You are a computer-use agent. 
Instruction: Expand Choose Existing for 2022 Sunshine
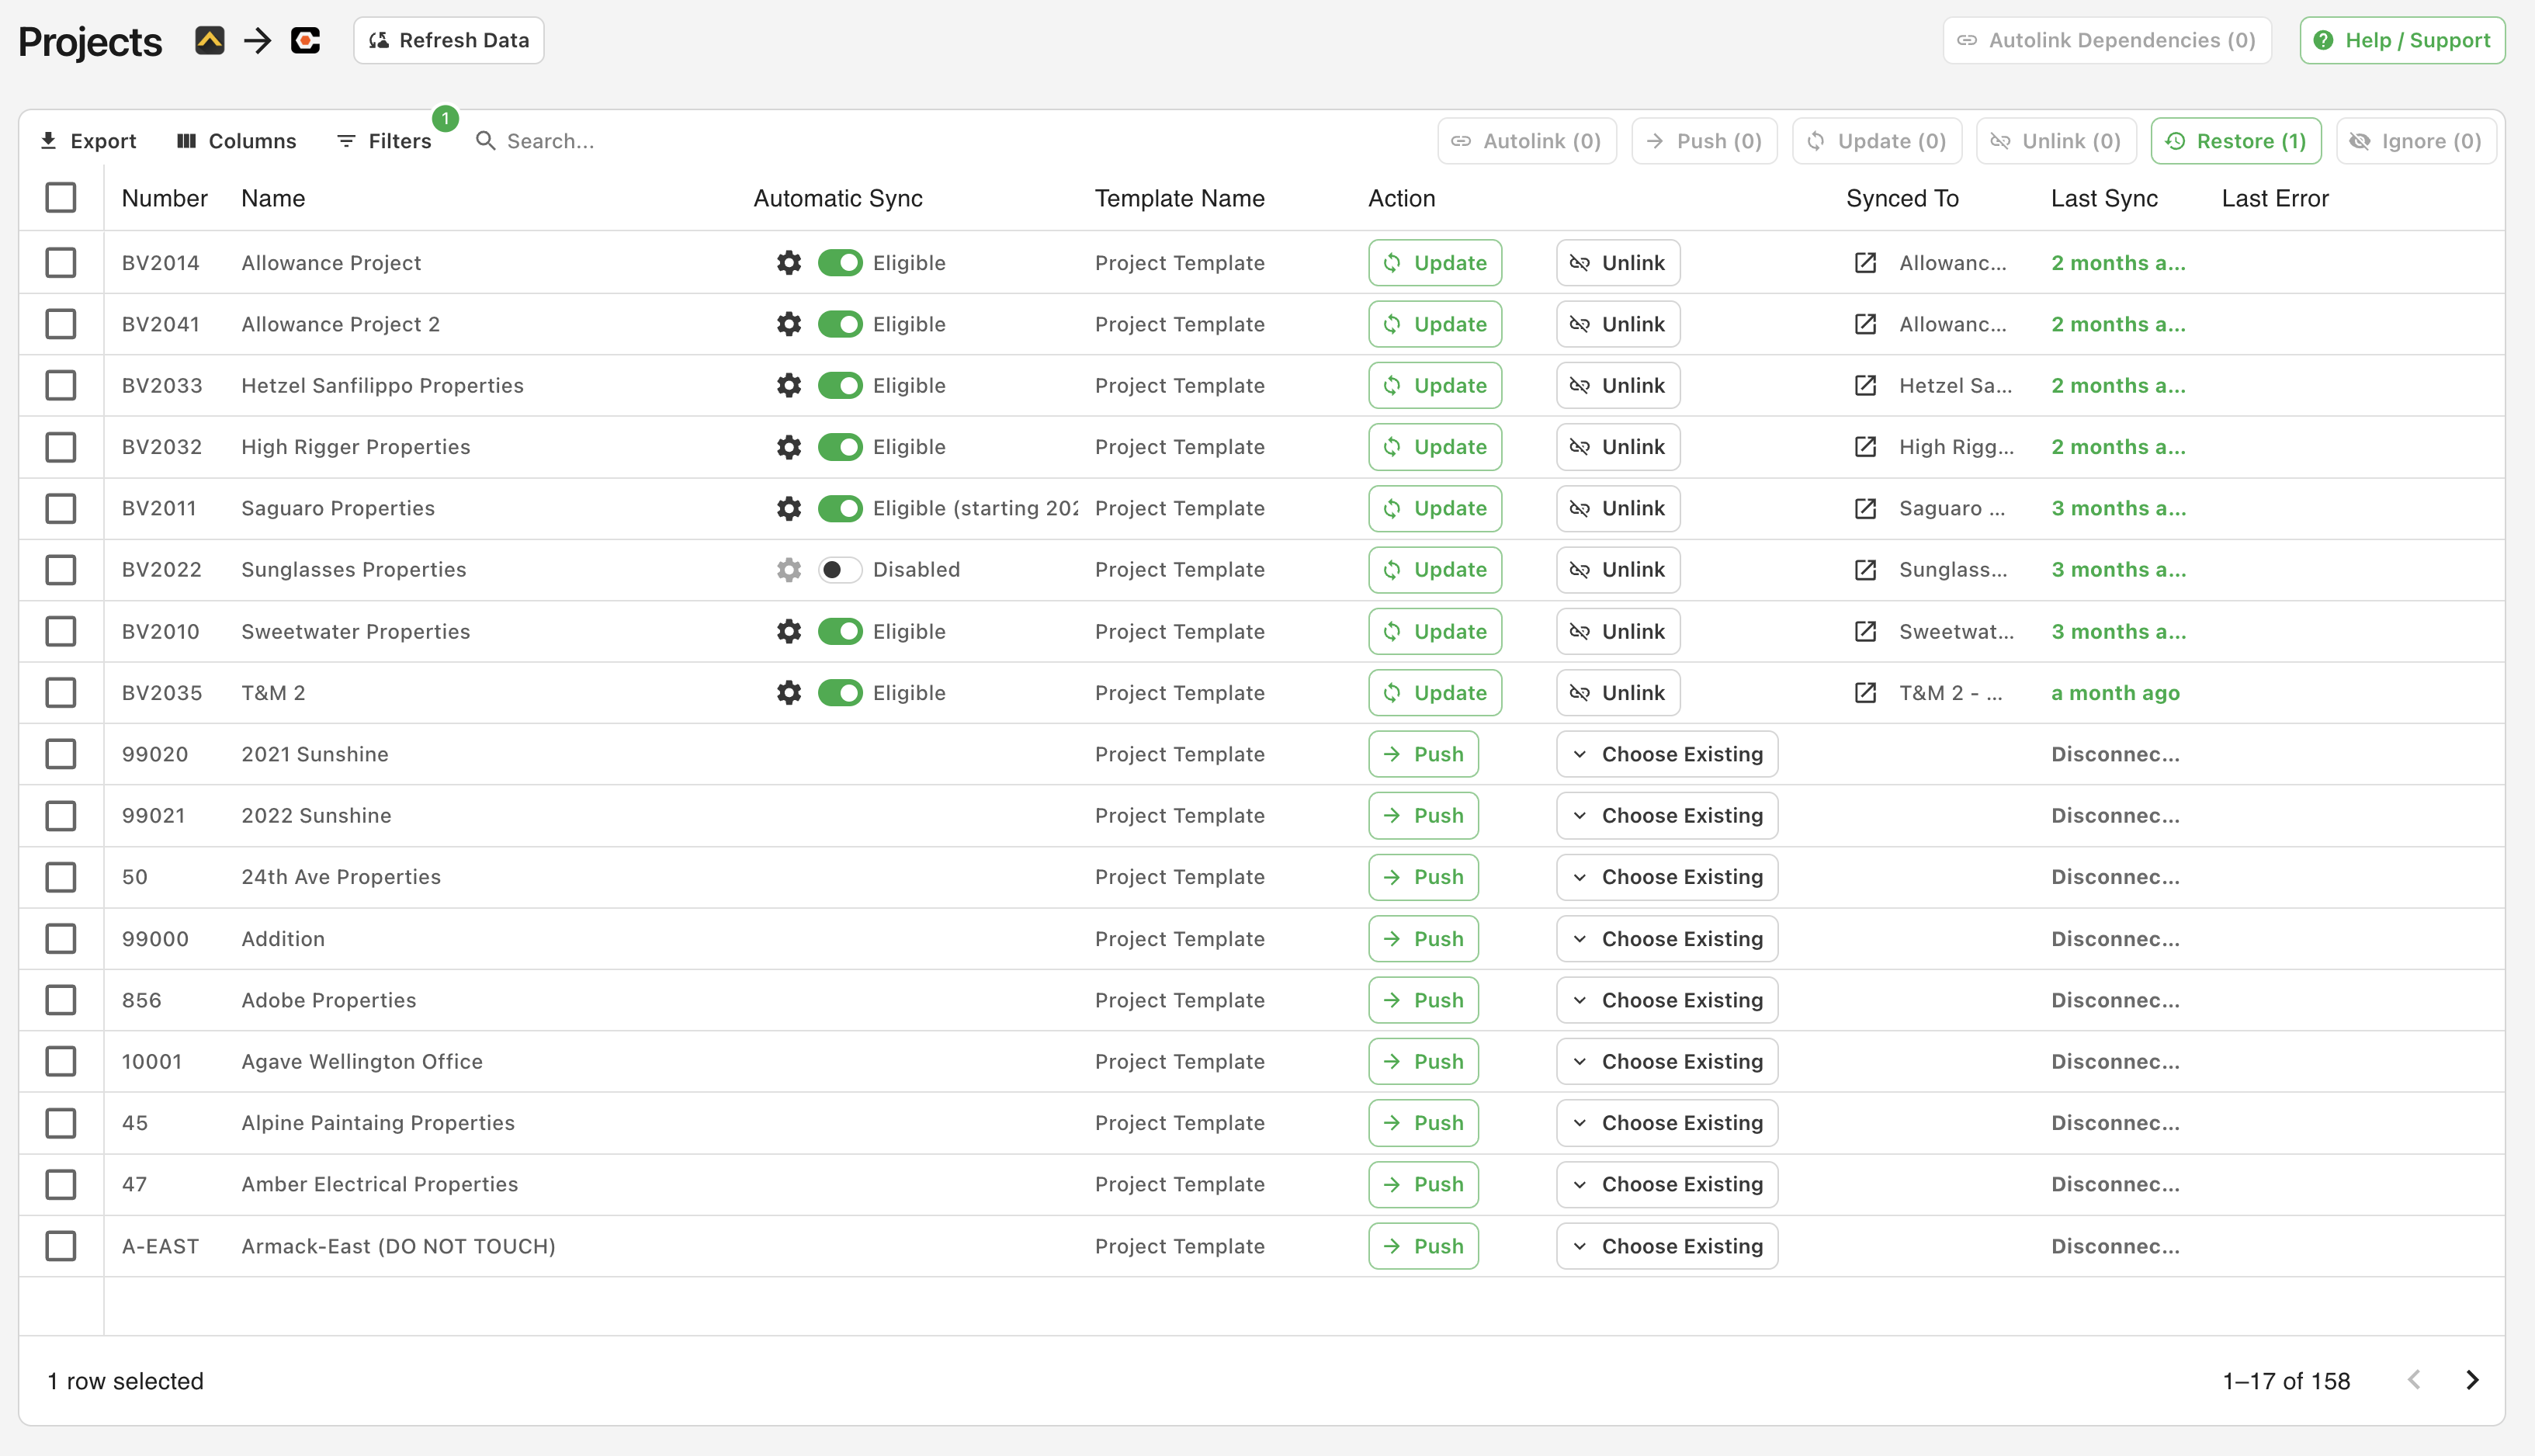pos(1667,816)
